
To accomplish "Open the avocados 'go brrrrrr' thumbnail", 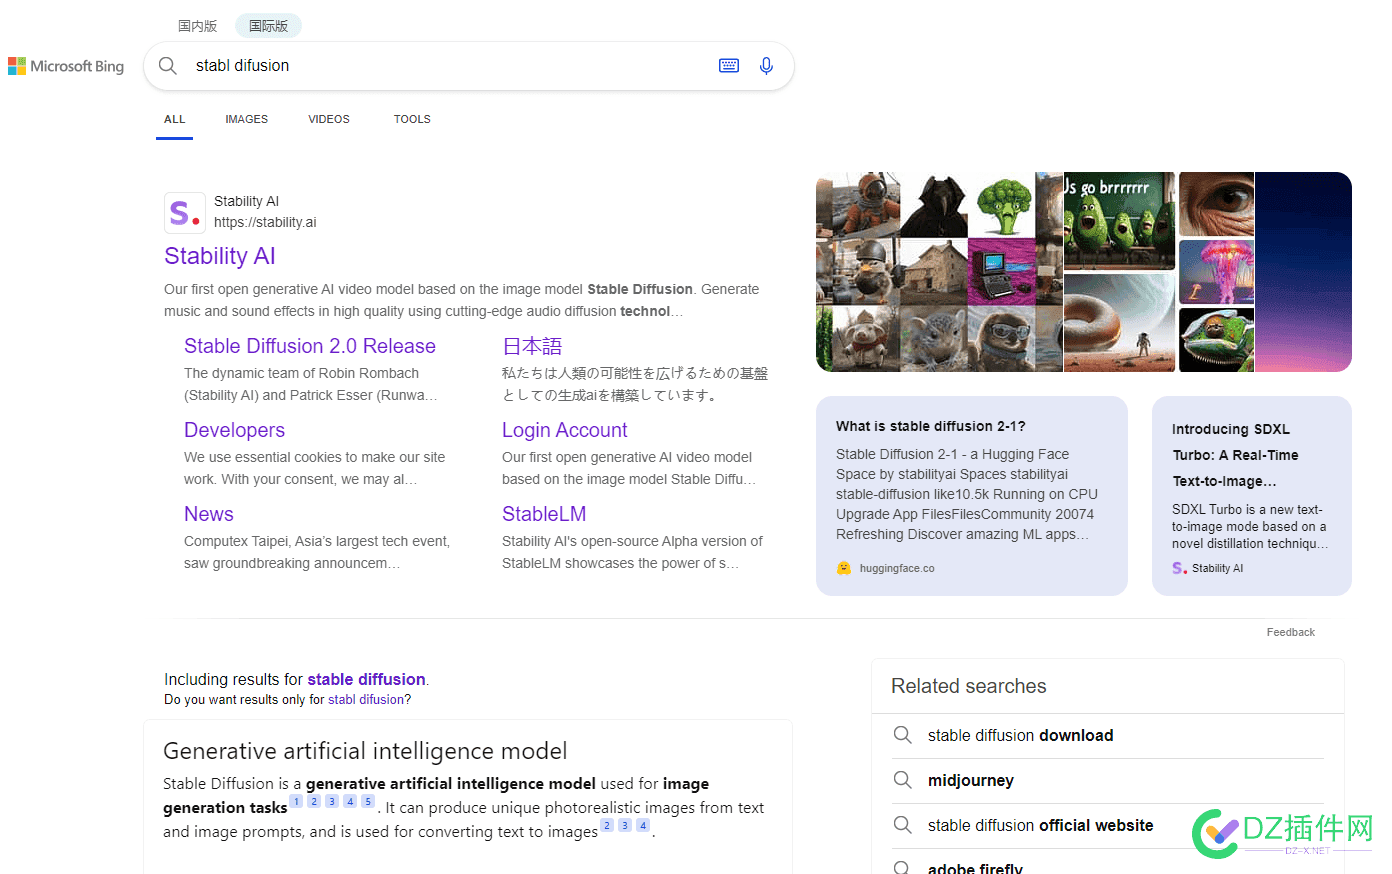I will (1119, 221).
